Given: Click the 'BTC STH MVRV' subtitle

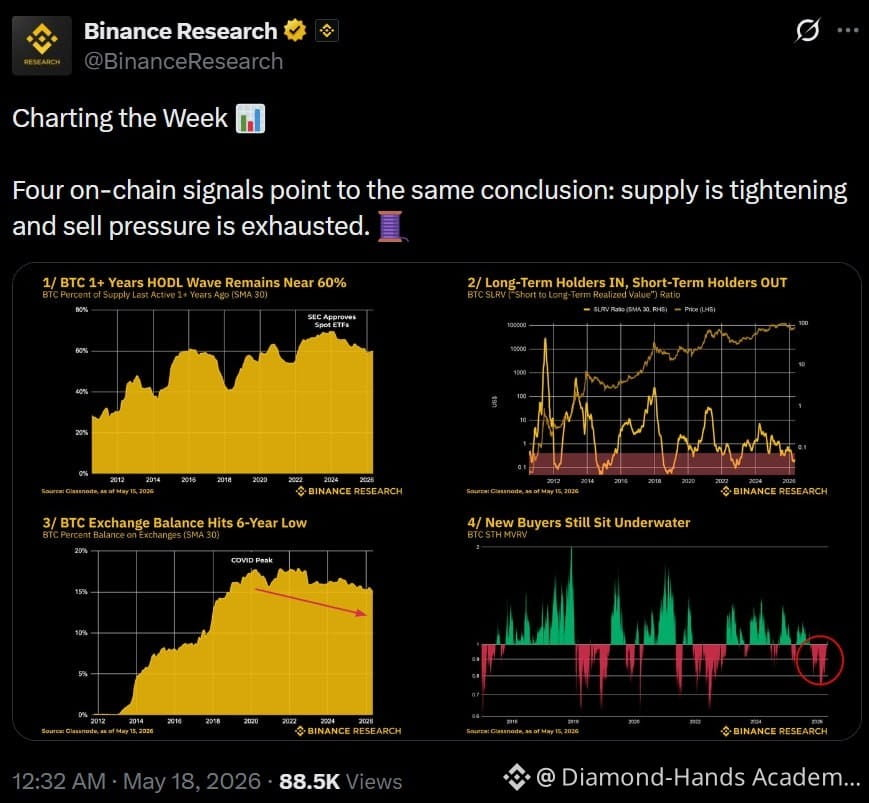Looking at the screenshot, I should point(497,535).
